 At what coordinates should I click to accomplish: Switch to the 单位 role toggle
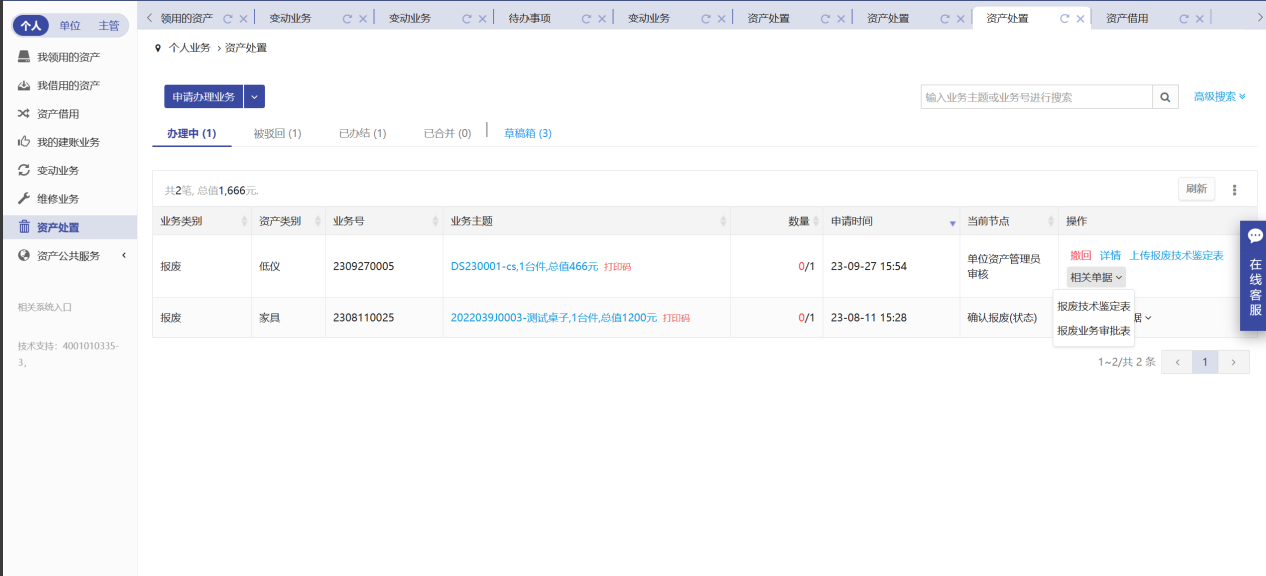(70, 26)
